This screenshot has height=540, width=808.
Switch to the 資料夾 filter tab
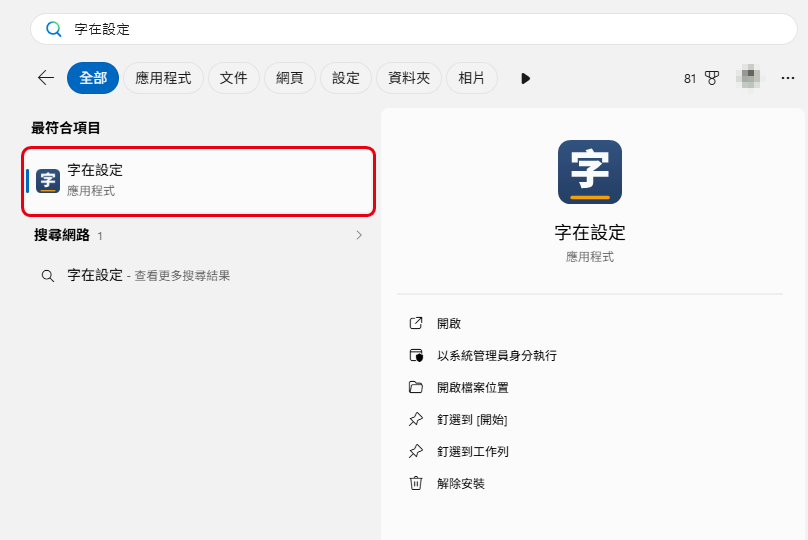click(x=409, y=78)
